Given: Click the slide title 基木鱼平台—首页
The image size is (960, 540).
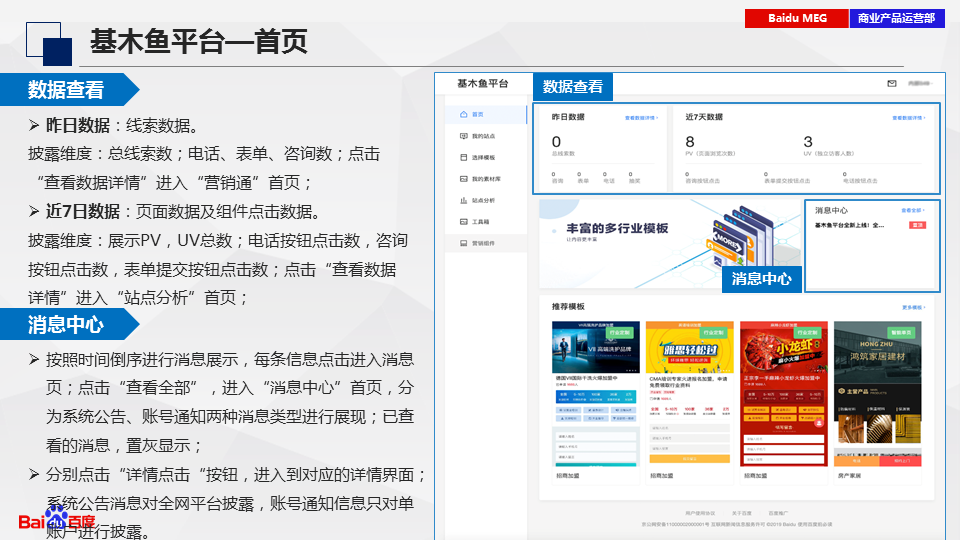Looking at the screenshot, I should (198, 42).
